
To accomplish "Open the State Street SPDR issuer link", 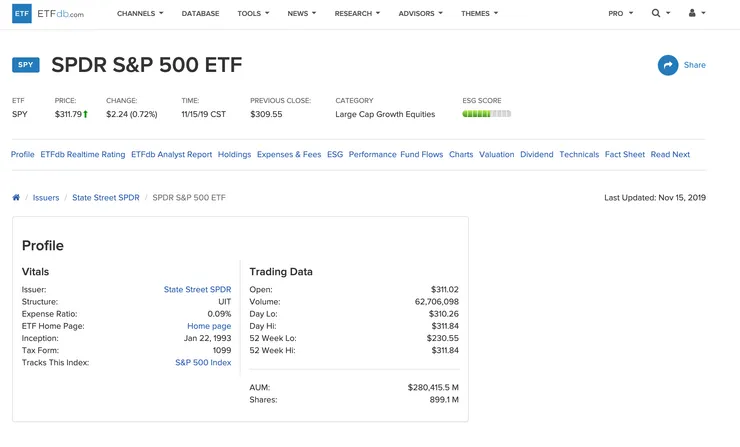I will coord(197,290).
